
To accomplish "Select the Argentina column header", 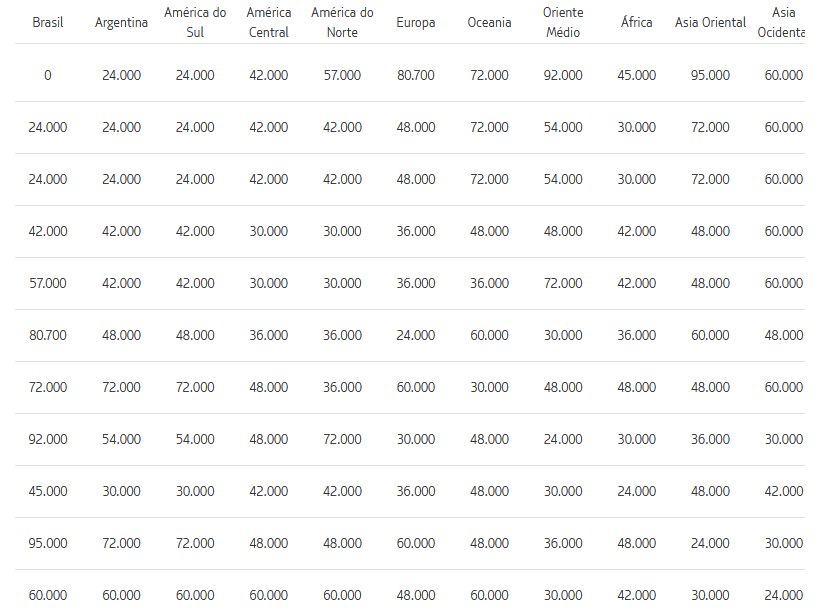I will tap(121, 23).
